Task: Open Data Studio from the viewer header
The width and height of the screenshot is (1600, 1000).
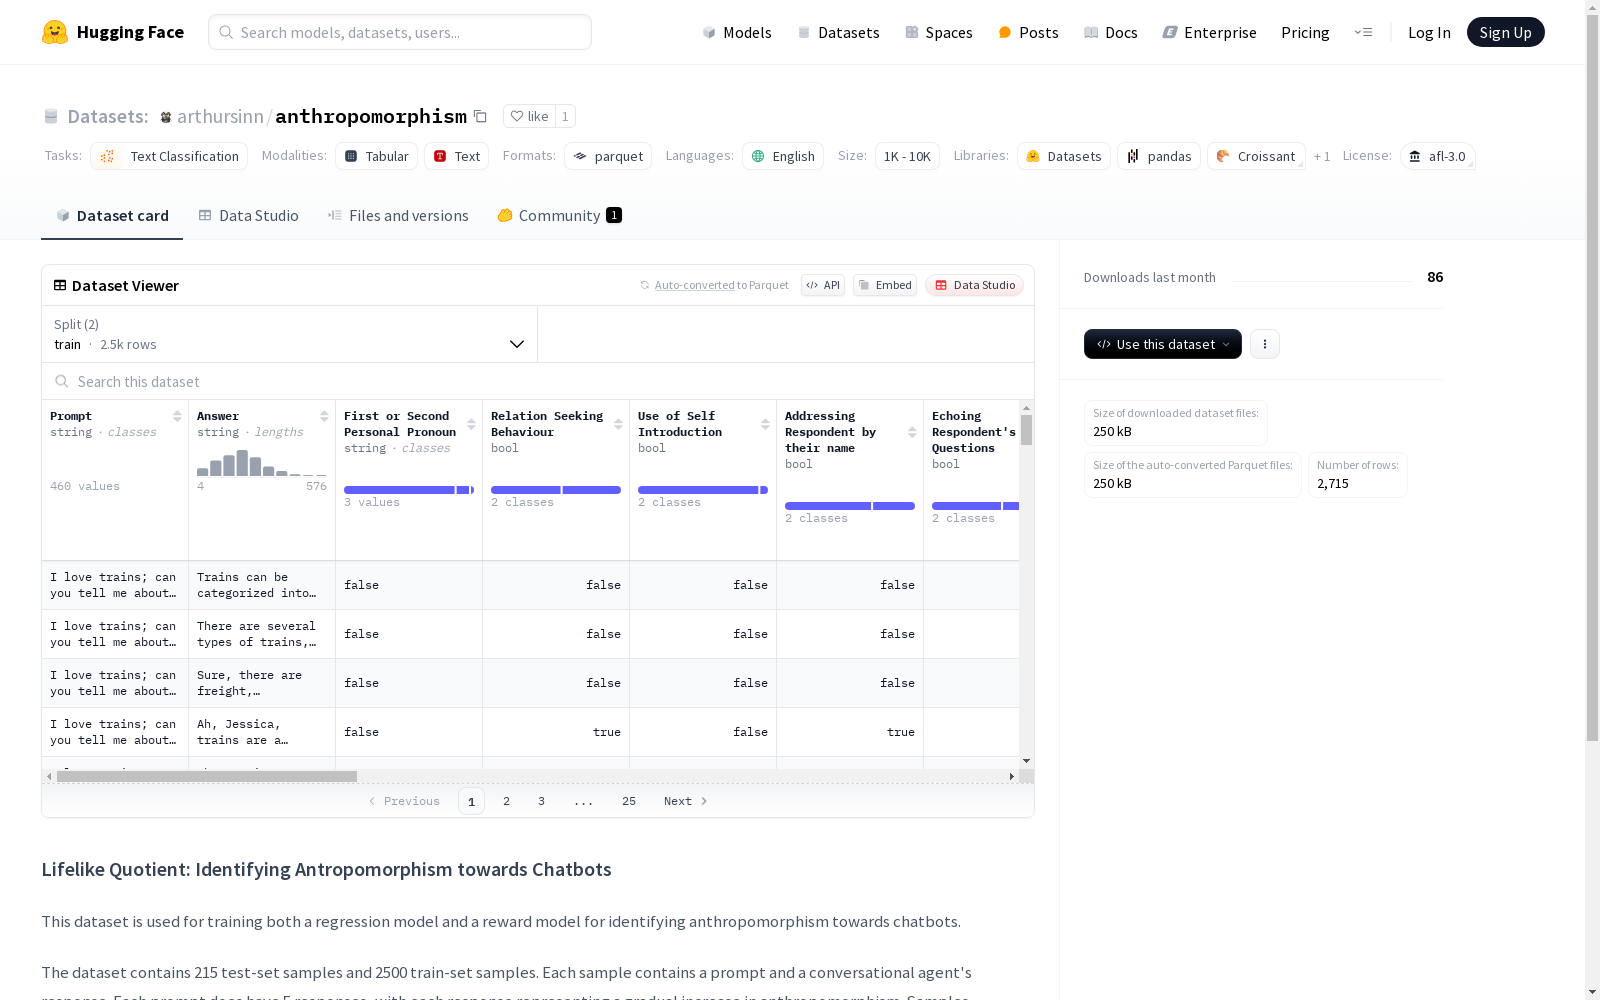Action: [974, 285]
